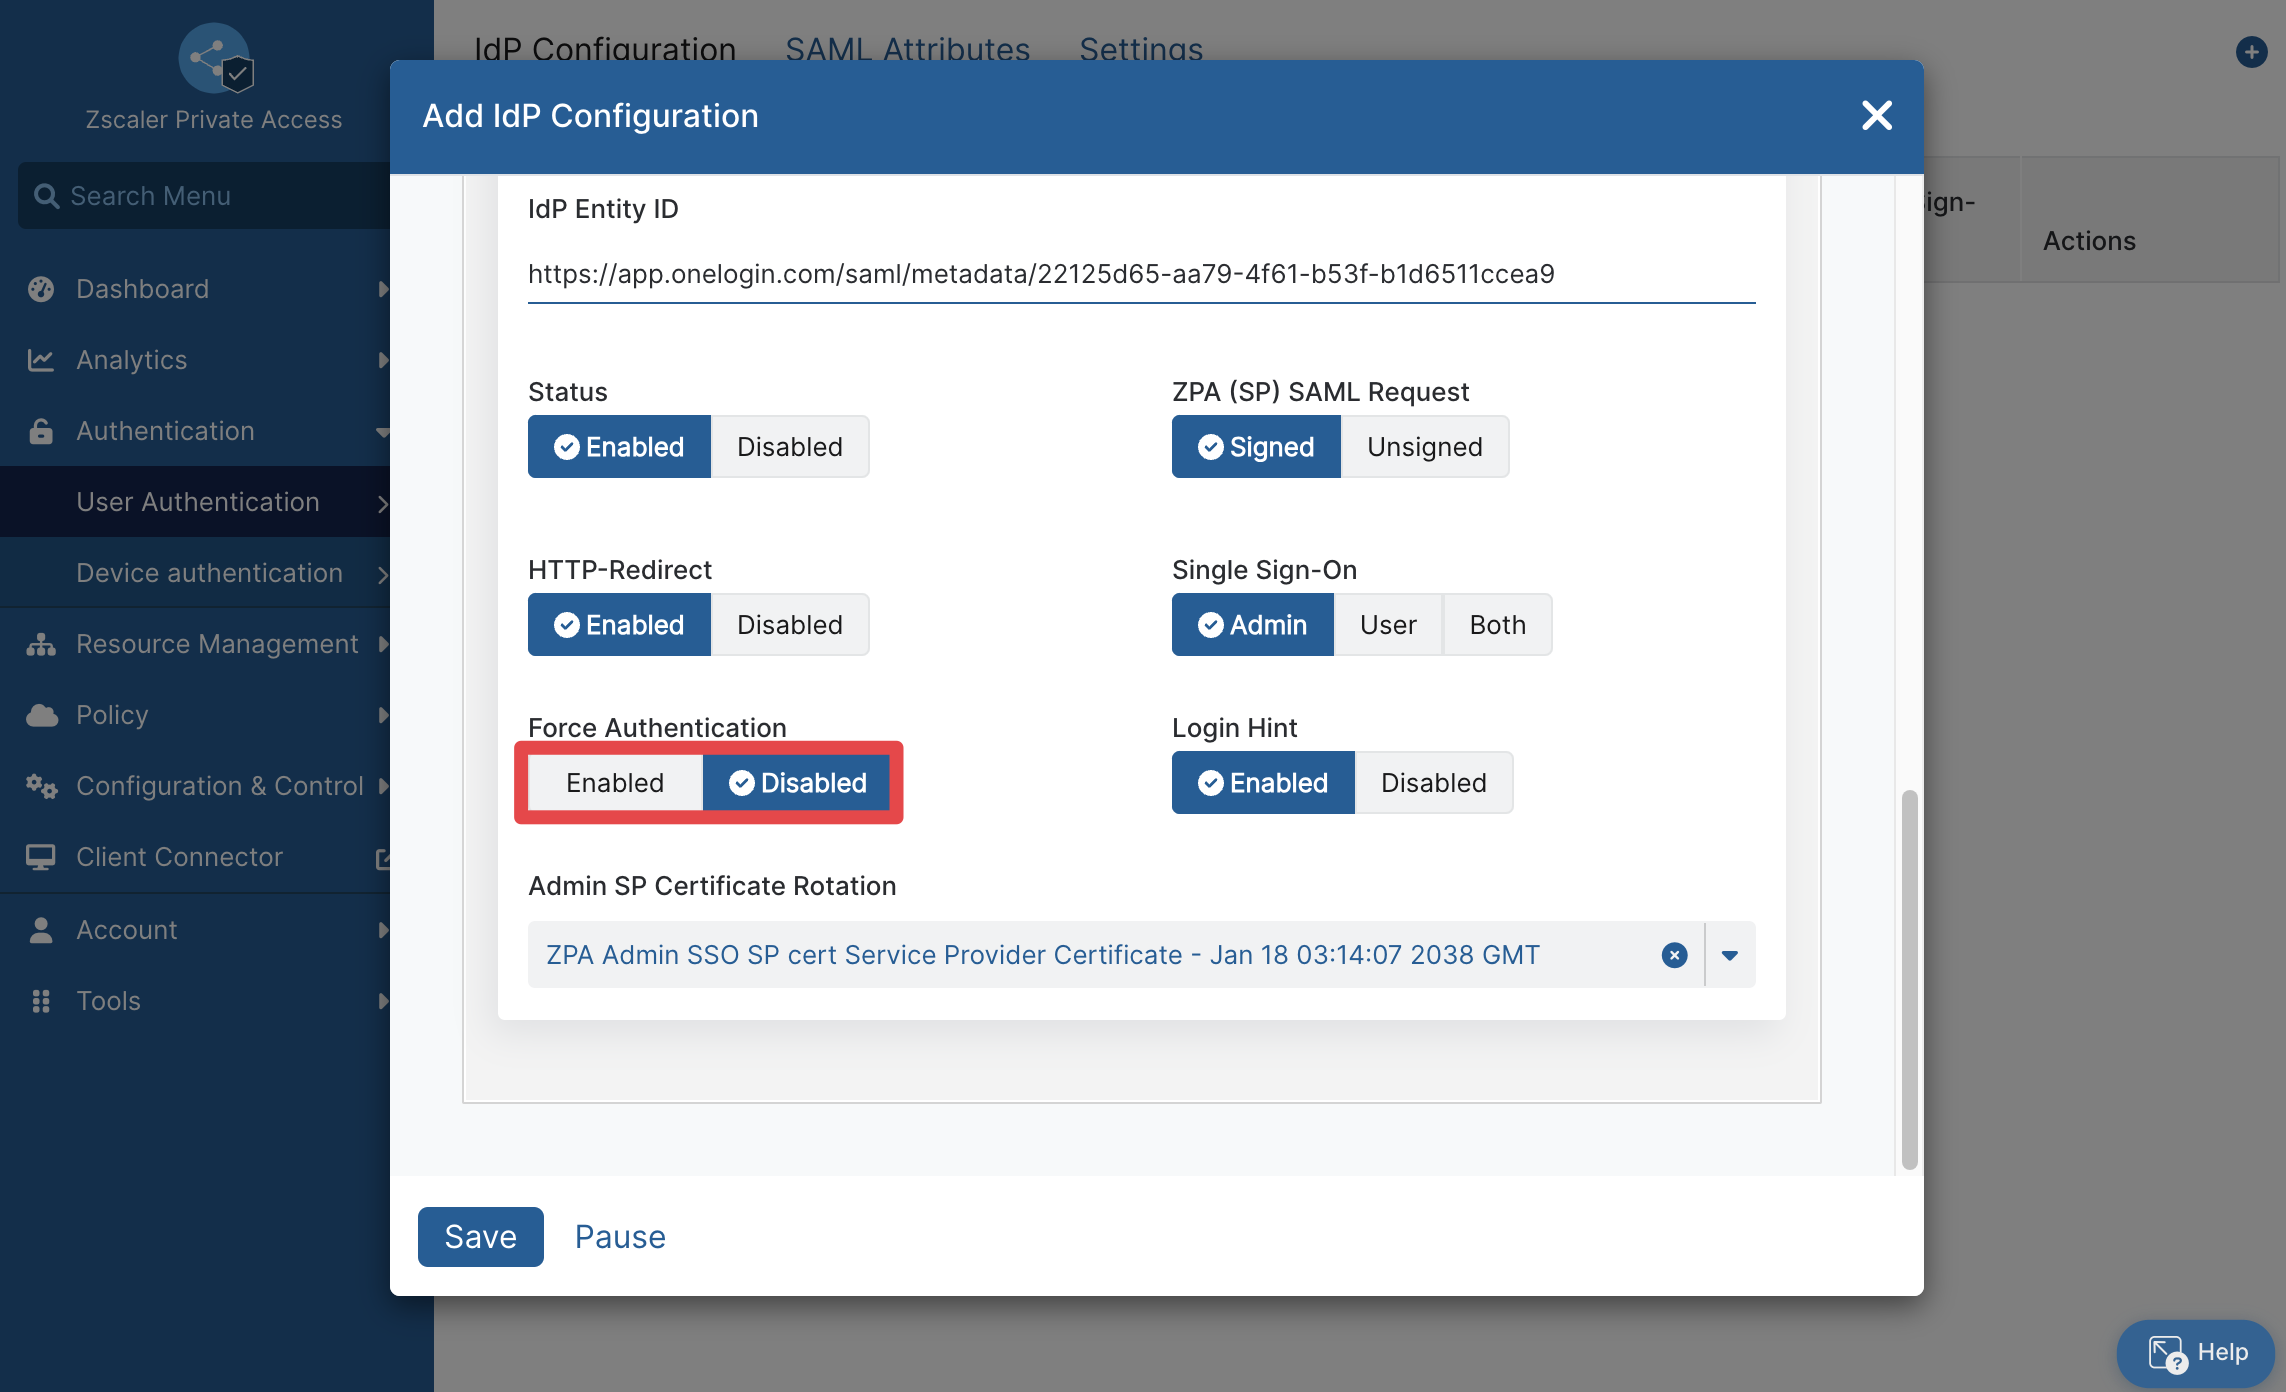2286x1392 pixels.
Task: Expand the Device authentication submenu
Action: tap(382, 574)
